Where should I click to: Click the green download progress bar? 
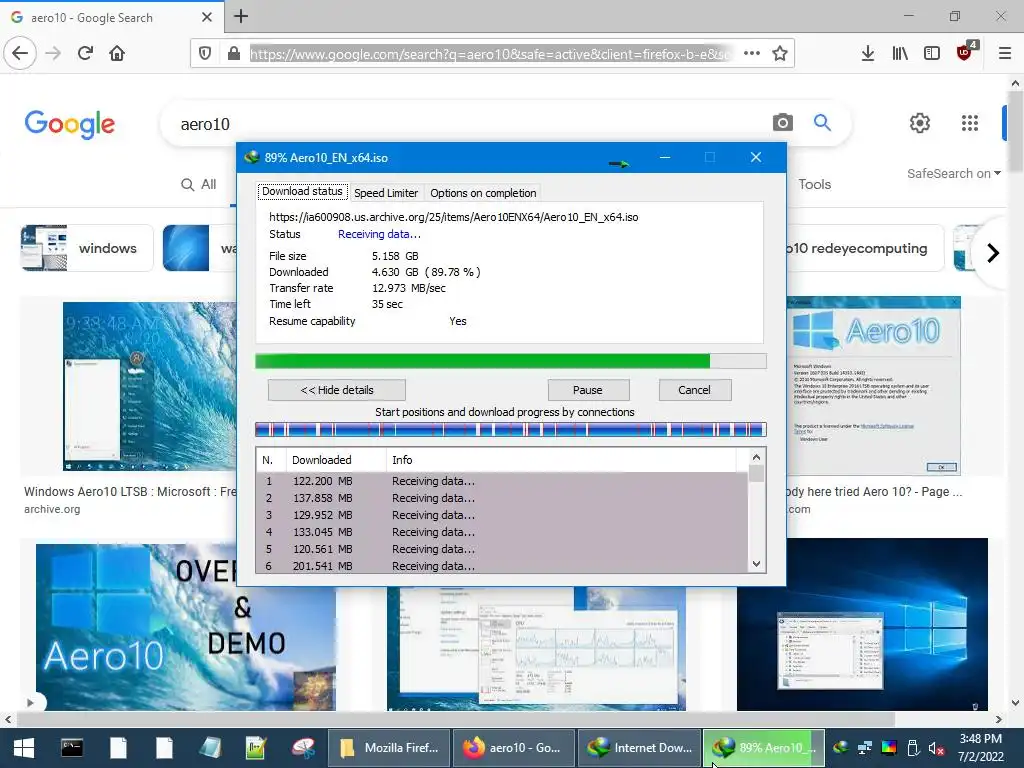tap(511, 361)
